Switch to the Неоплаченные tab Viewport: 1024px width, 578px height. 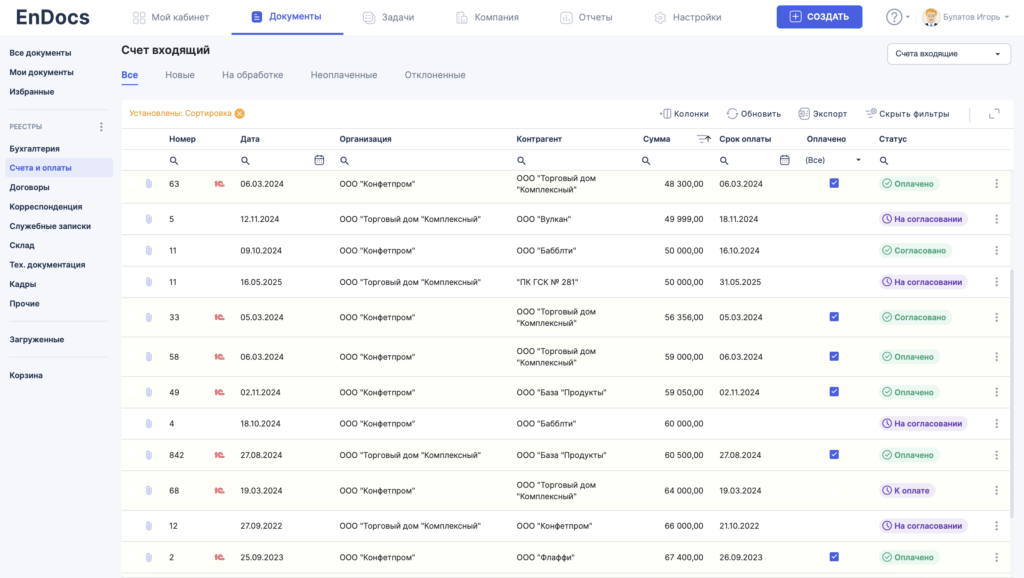[x=343, y=75]
